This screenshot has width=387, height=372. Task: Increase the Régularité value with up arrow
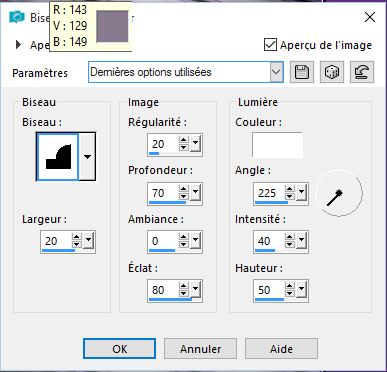pyautogui.click(x=183, y=140)
